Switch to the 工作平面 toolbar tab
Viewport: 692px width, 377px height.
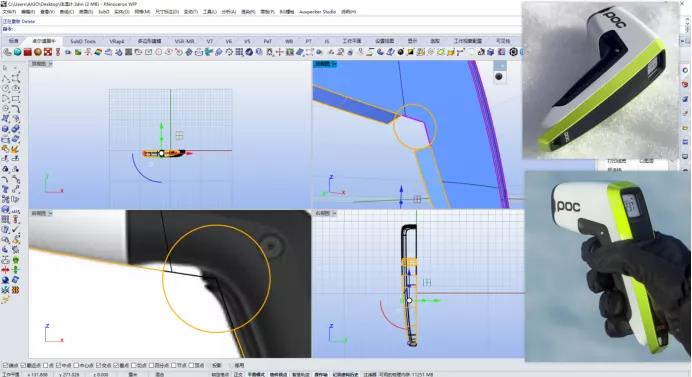[352, 41]
